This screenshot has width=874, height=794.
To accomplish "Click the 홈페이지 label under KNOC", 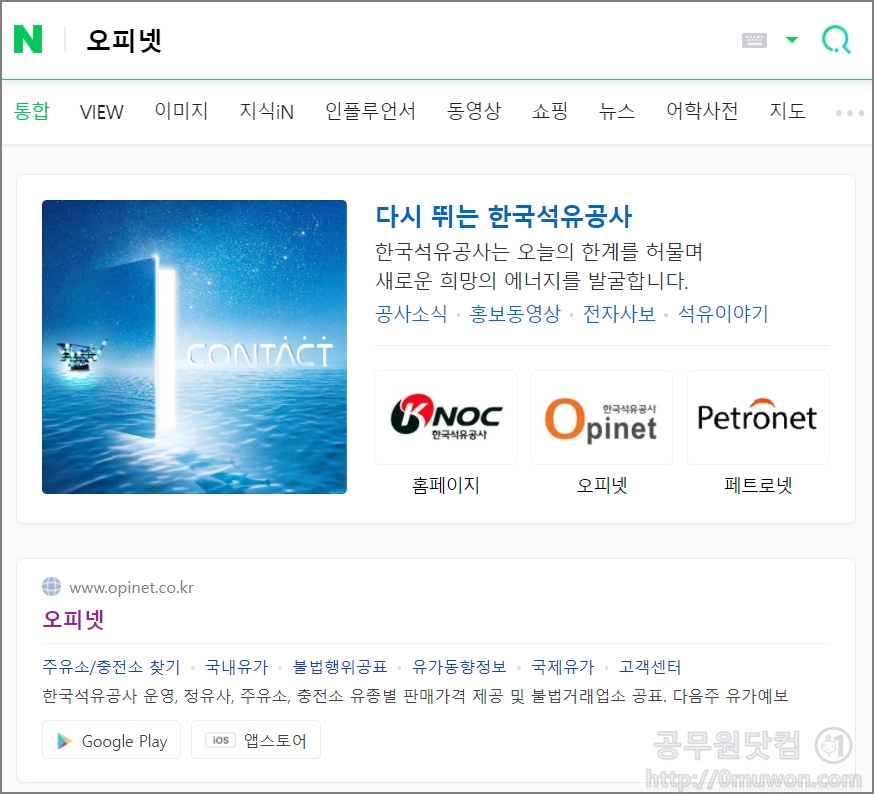I will pyautogui.click(x=445, y=485).
